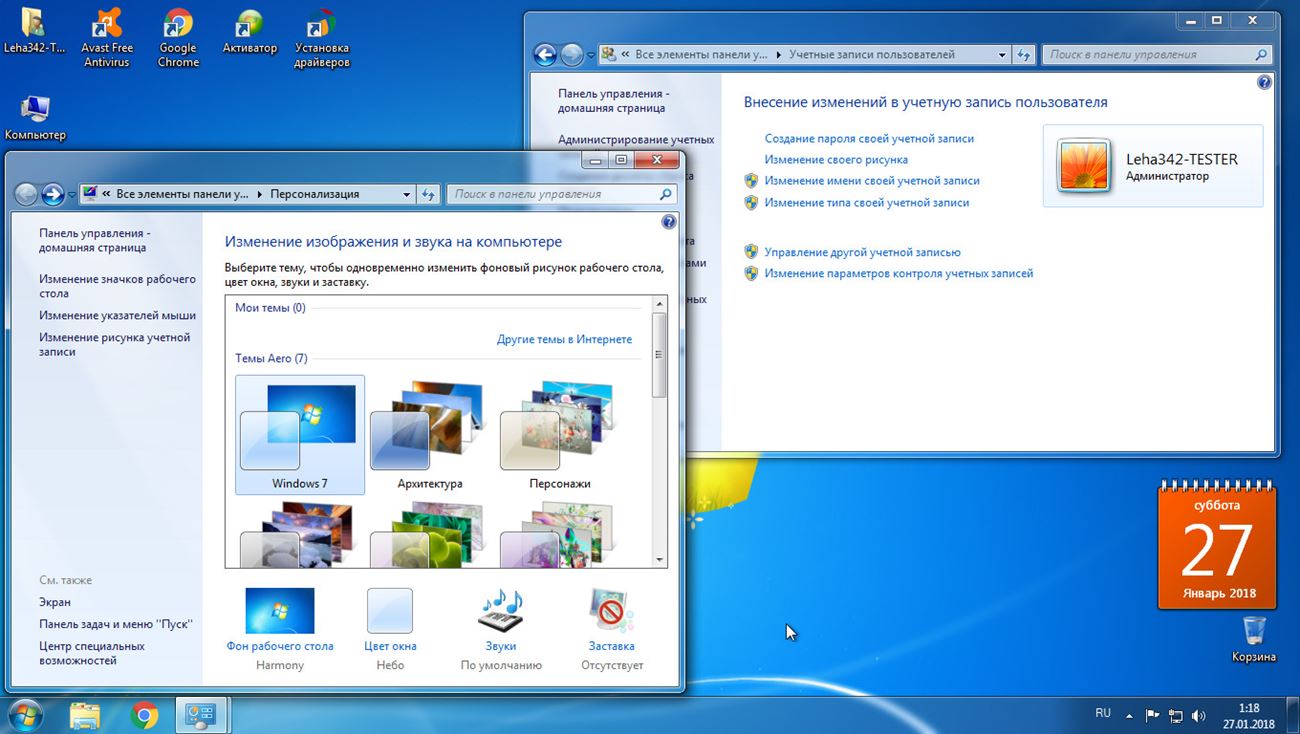1300x734 pixels.
Task: Click Другие темы в Интернете link
Action: coord(564,339)
